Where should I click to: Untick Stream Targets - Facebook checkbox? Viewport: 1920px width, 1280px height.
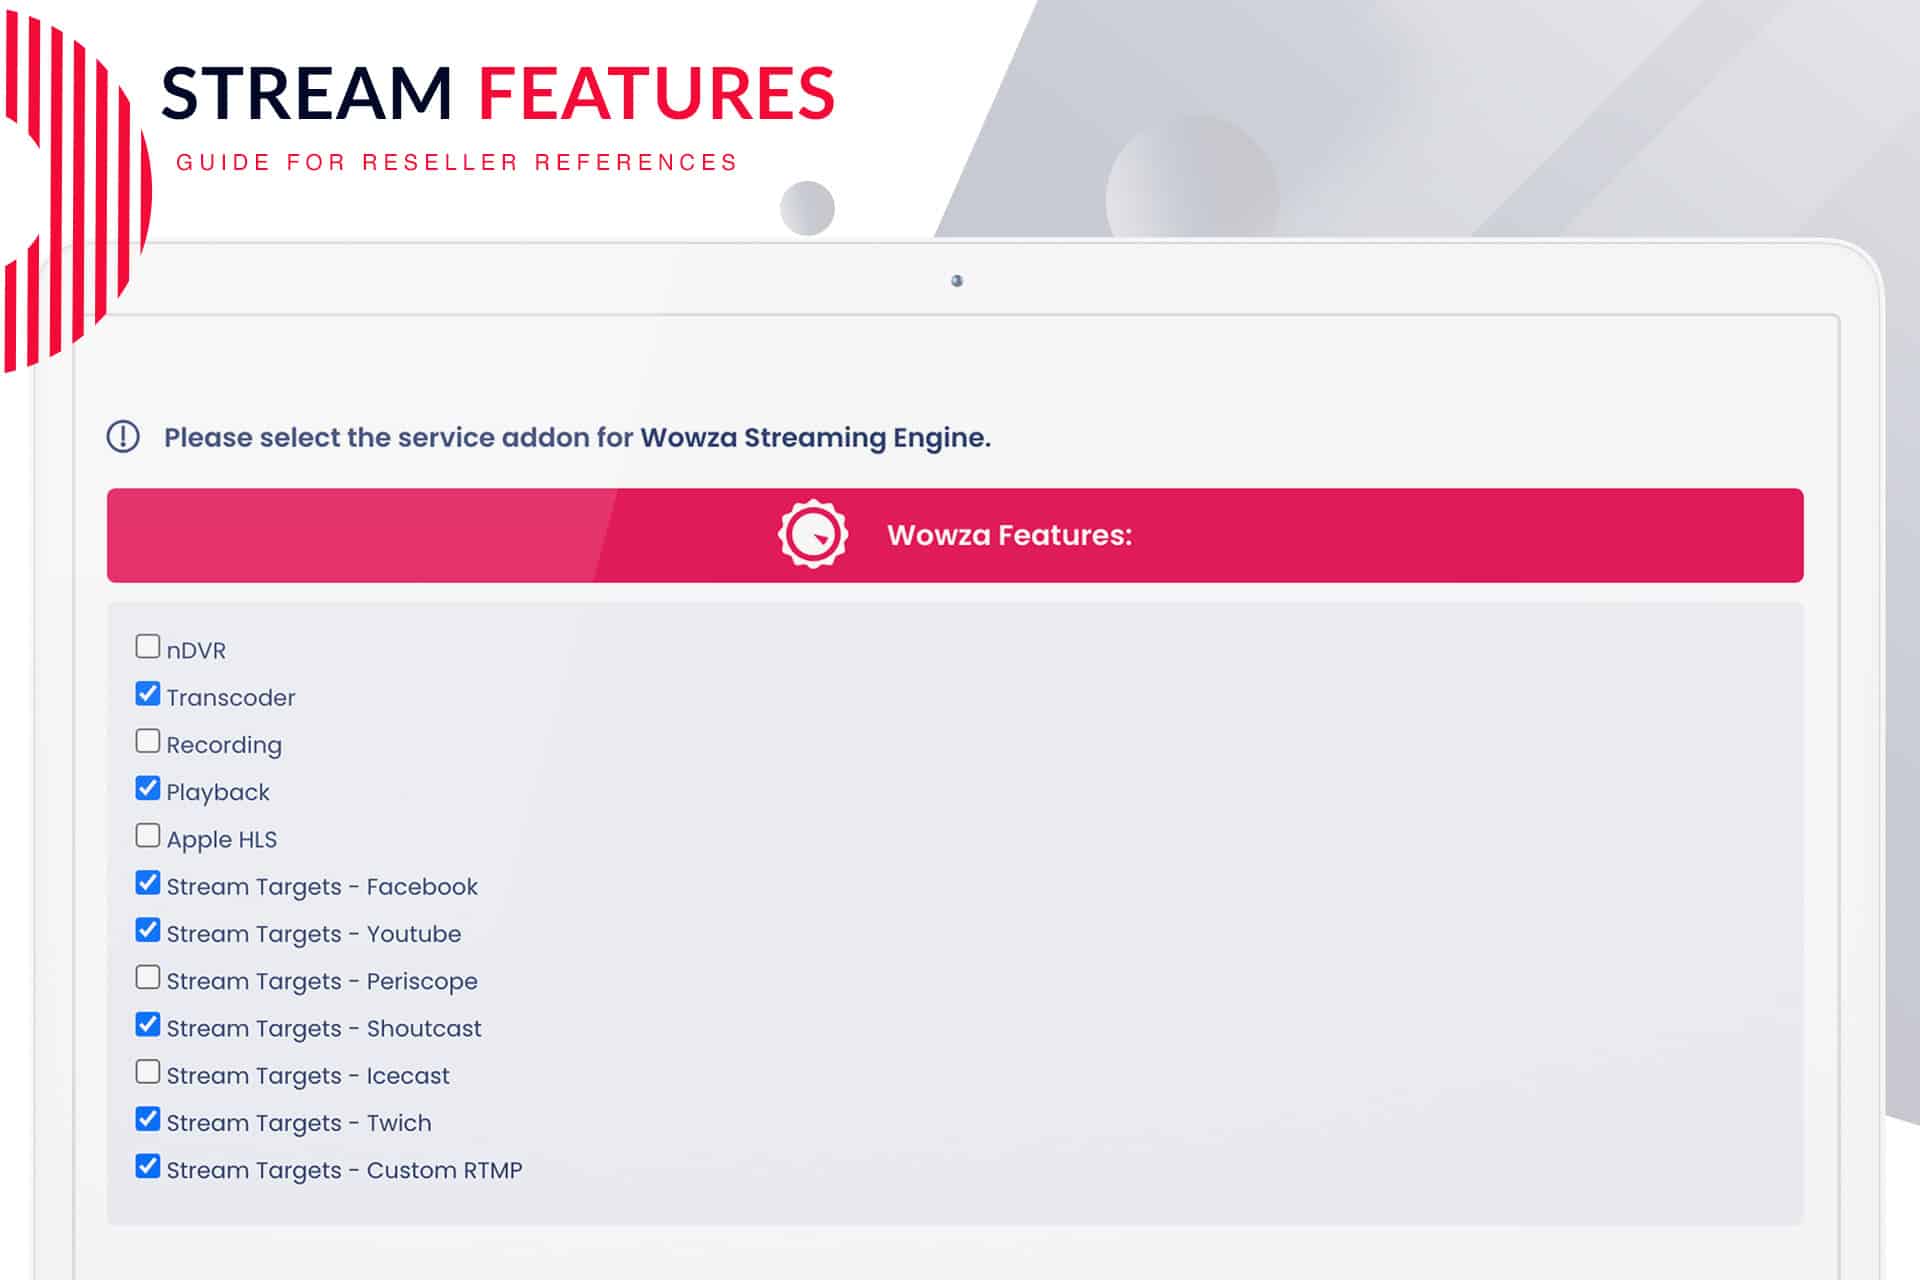[148, 882]
